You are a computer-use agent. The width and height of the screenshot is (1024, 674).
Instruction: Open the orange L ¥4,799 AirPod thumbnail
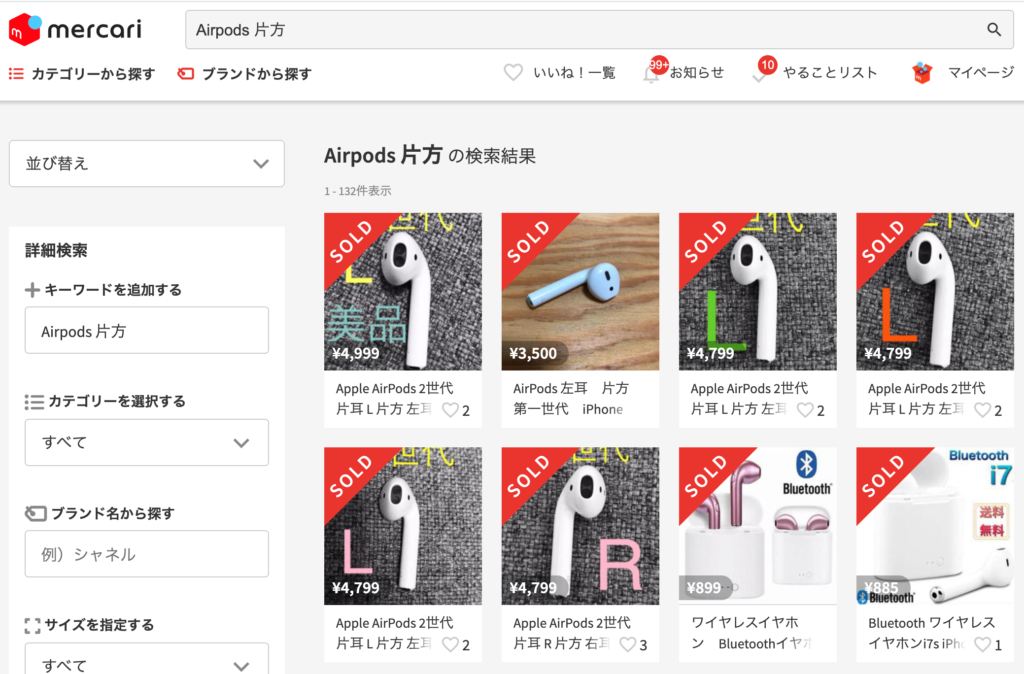tap(935, 292)
